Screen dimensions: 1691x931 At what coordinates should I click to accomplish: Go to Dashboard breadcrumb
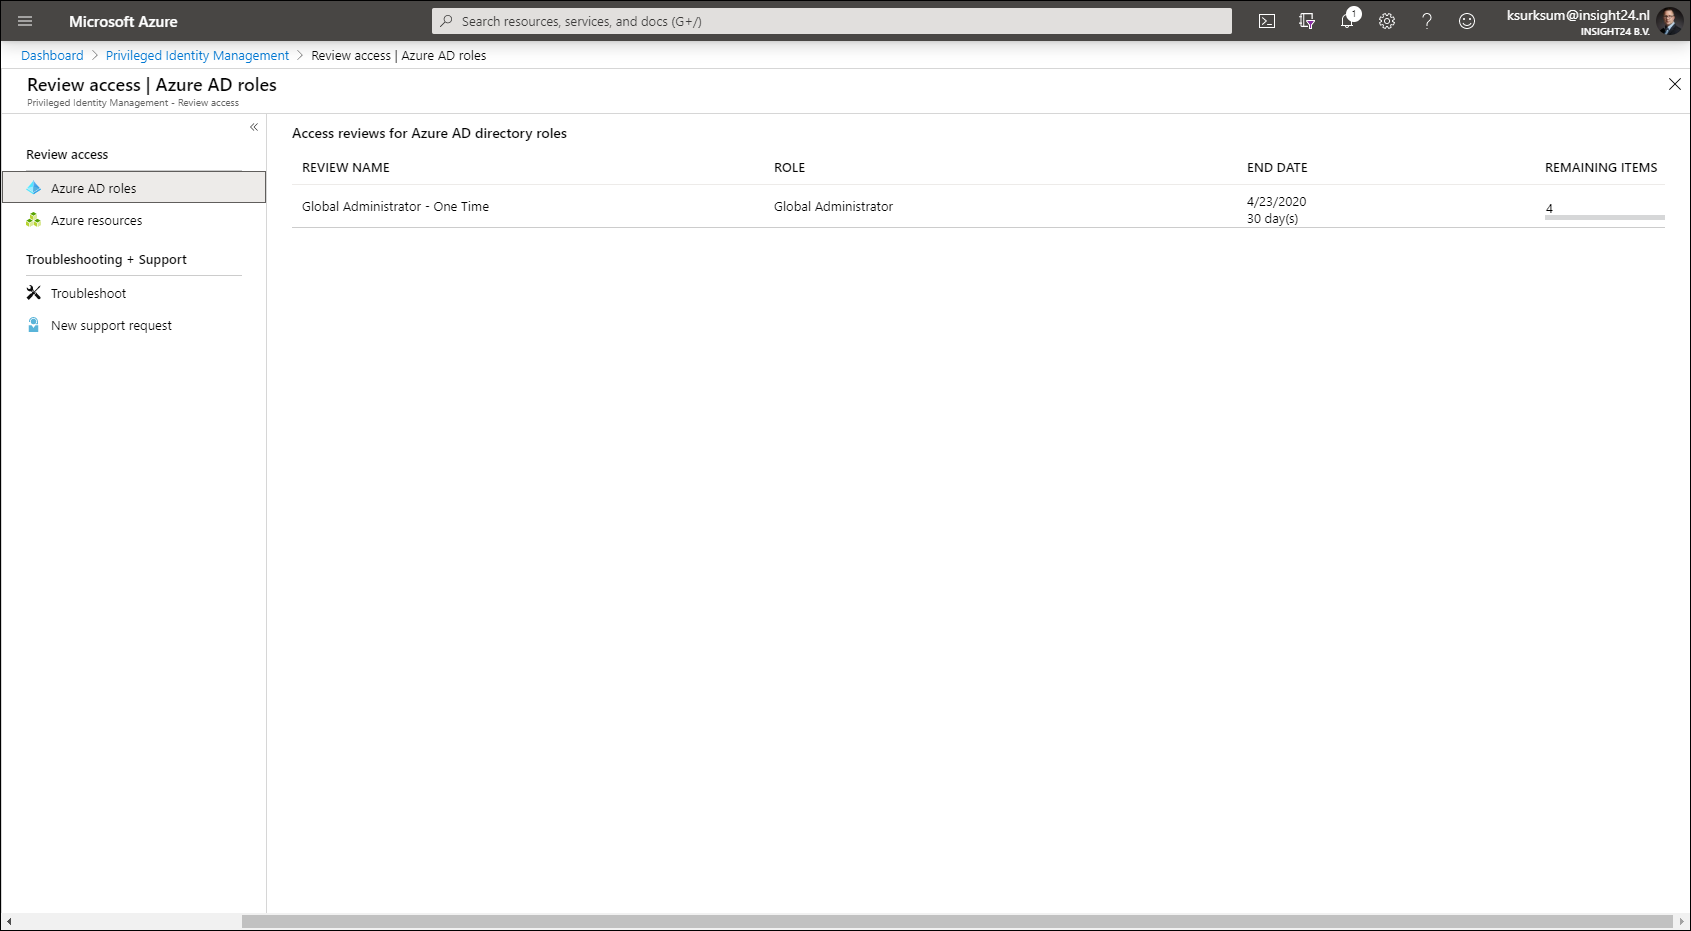tap(52, 56)
